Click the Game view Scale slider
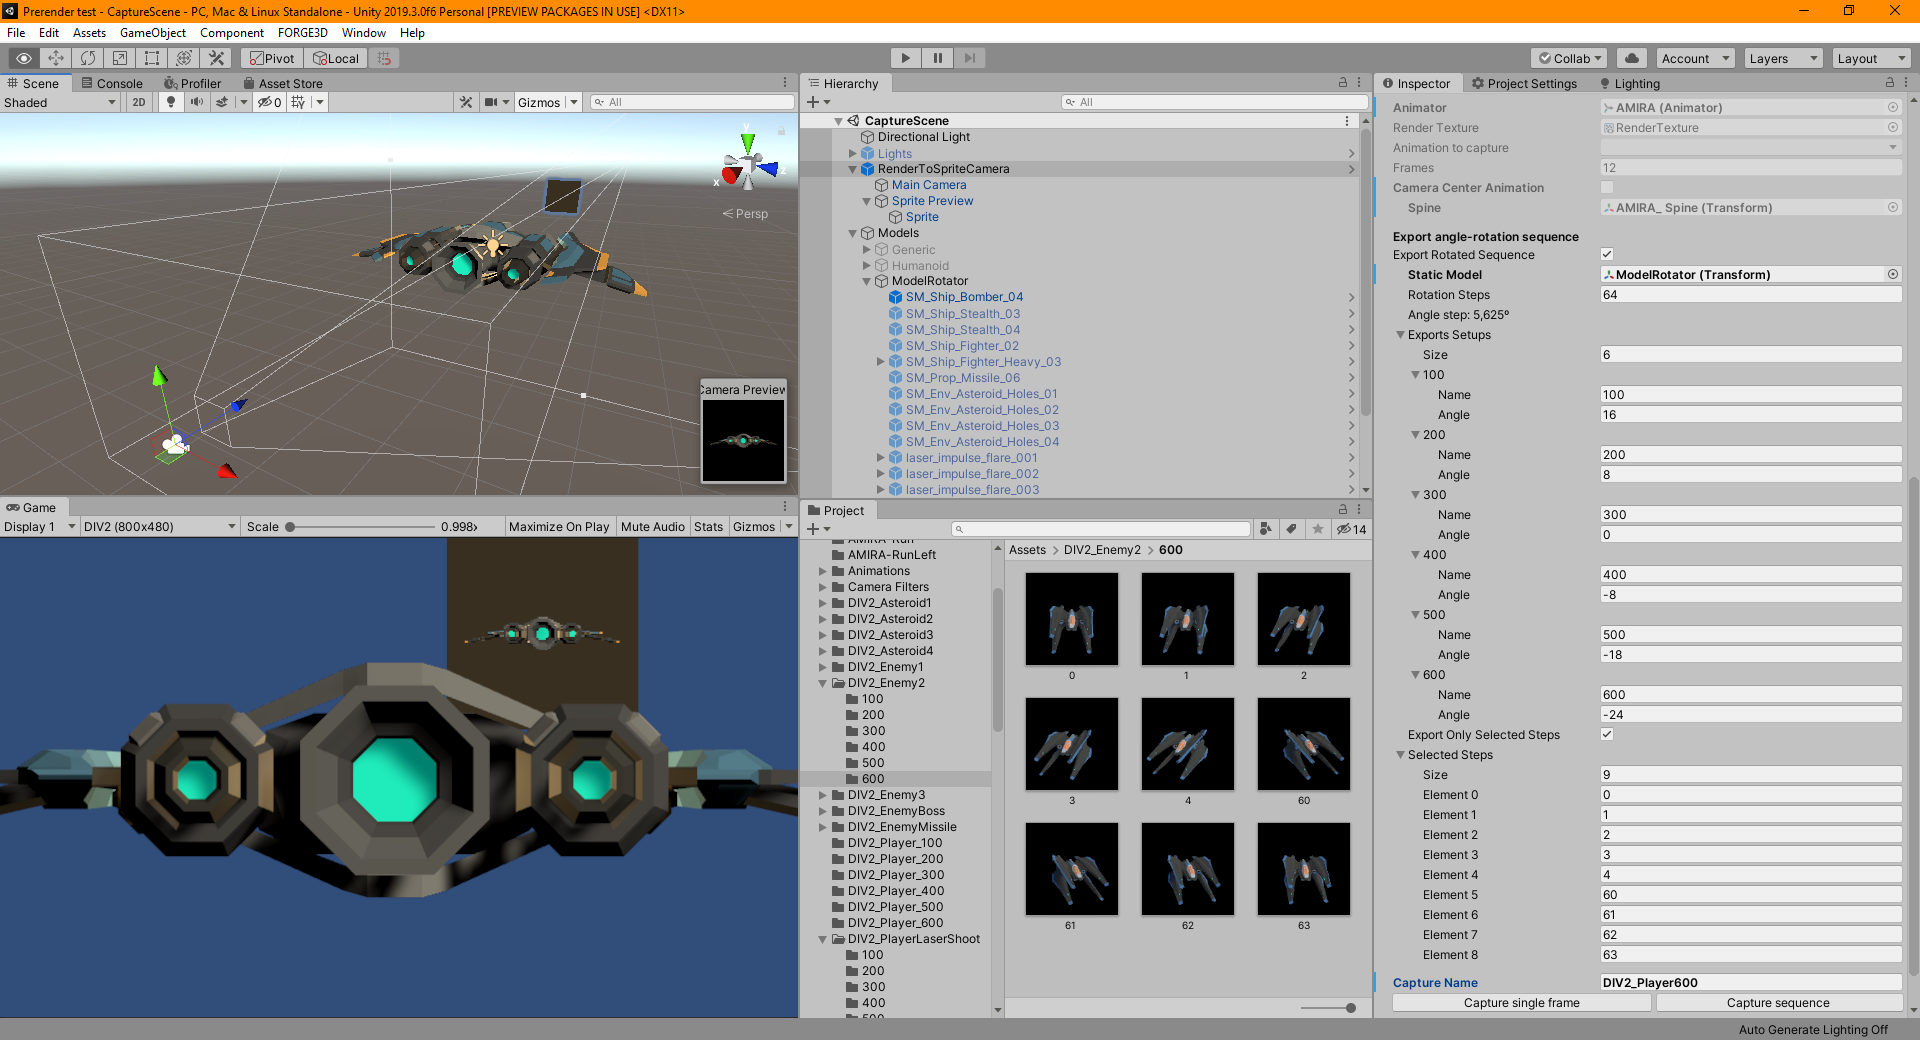1920x1040 pixels. click(x=360, y=527)
